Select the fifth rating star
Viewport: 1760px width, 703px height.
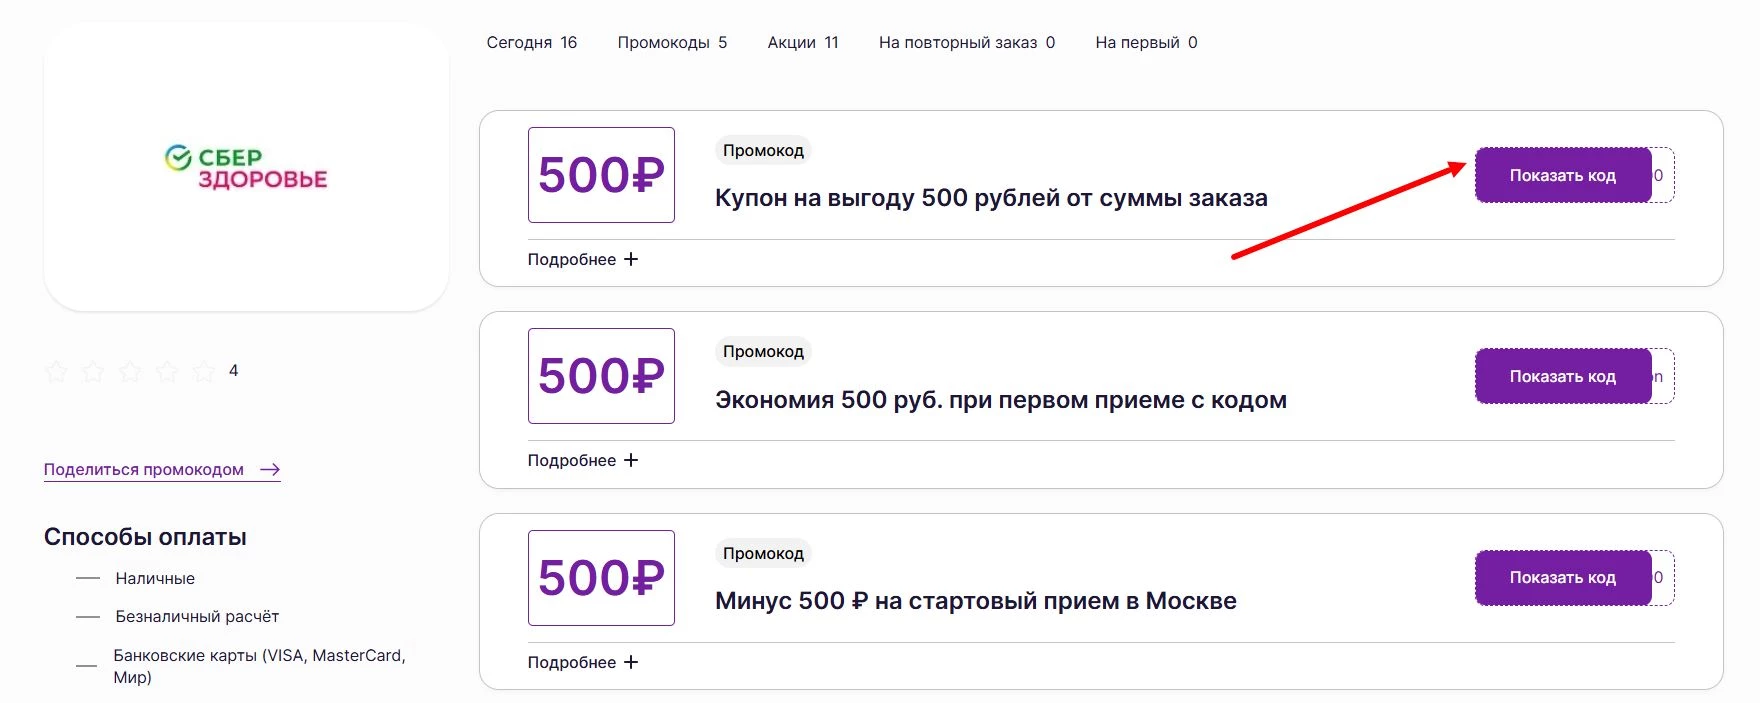coord(205,371)
